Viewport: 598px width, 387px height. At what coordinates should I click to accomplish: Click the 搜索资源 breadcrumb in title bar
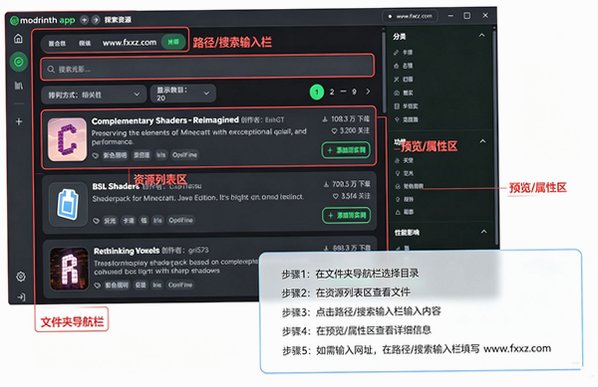point(118,19)
